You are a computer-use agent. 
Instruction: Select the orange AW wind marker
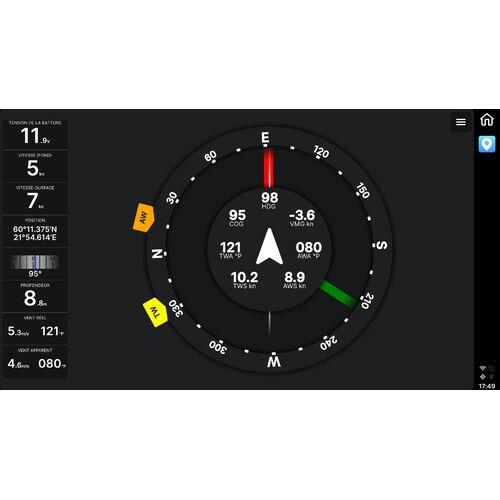point(143,218)
